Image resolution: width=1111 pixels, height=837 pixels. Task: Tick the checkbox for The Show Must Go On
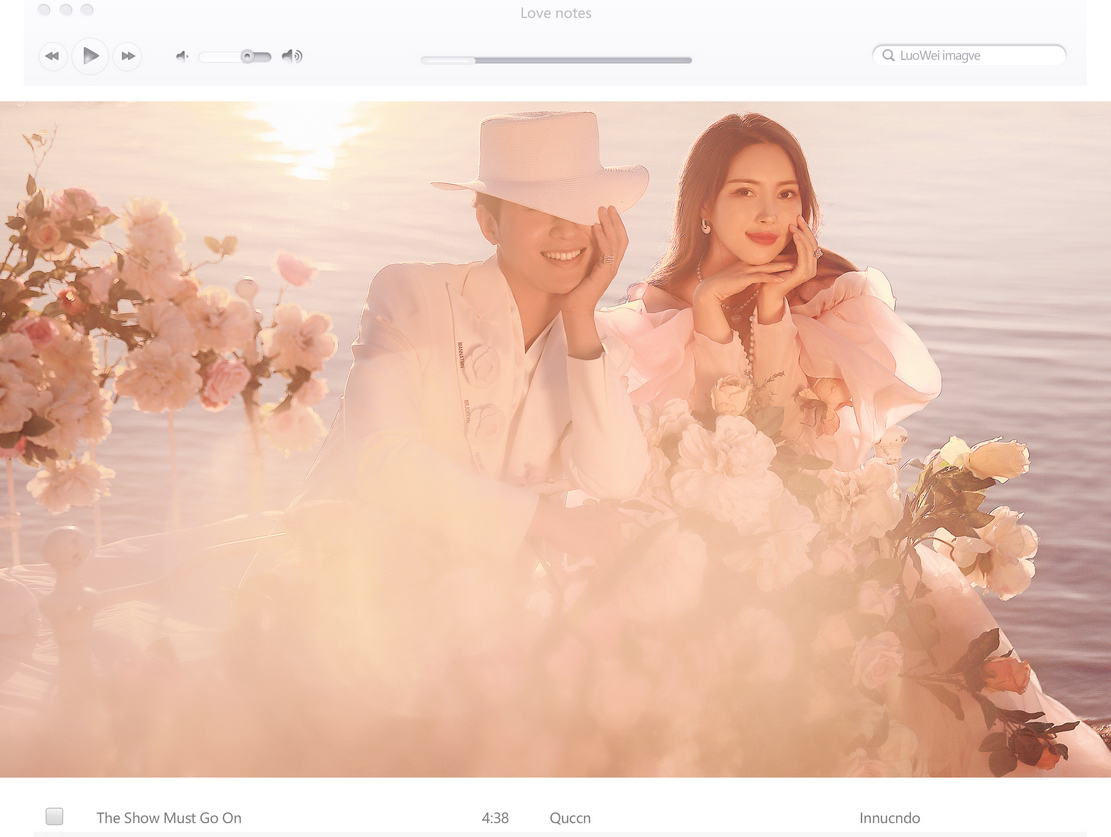tap(55, 816)
